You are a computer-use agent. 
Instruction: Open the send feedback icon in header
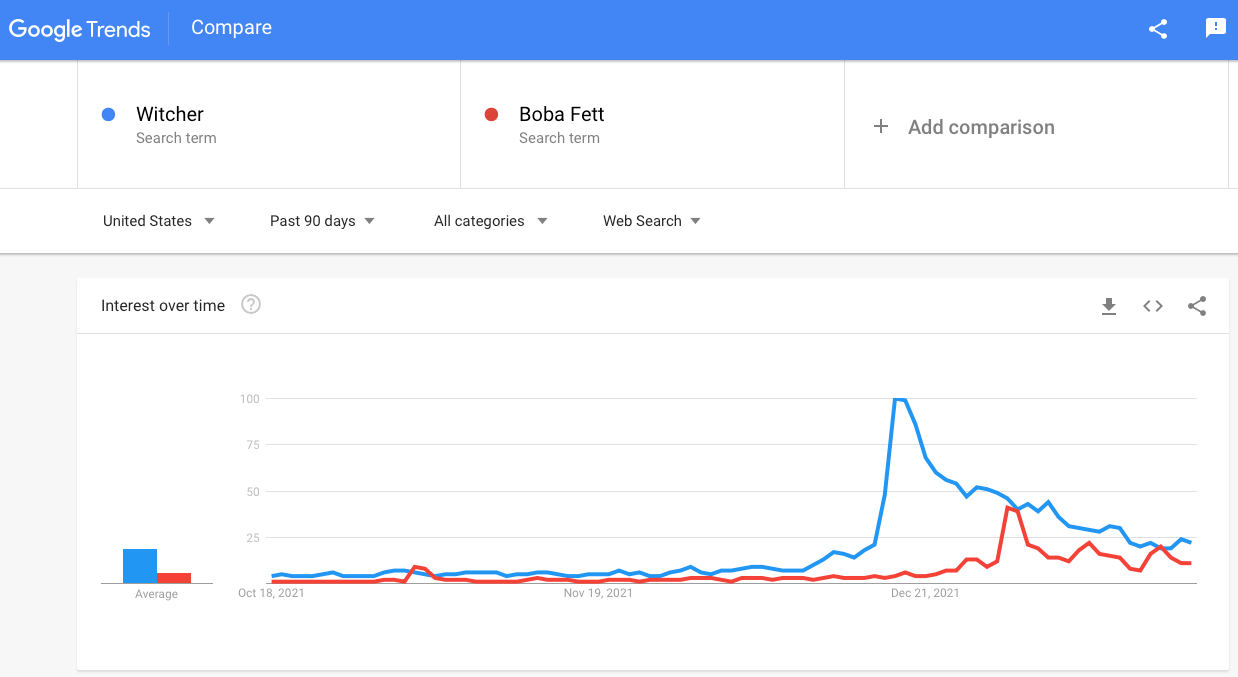[x=1216, y=29]
